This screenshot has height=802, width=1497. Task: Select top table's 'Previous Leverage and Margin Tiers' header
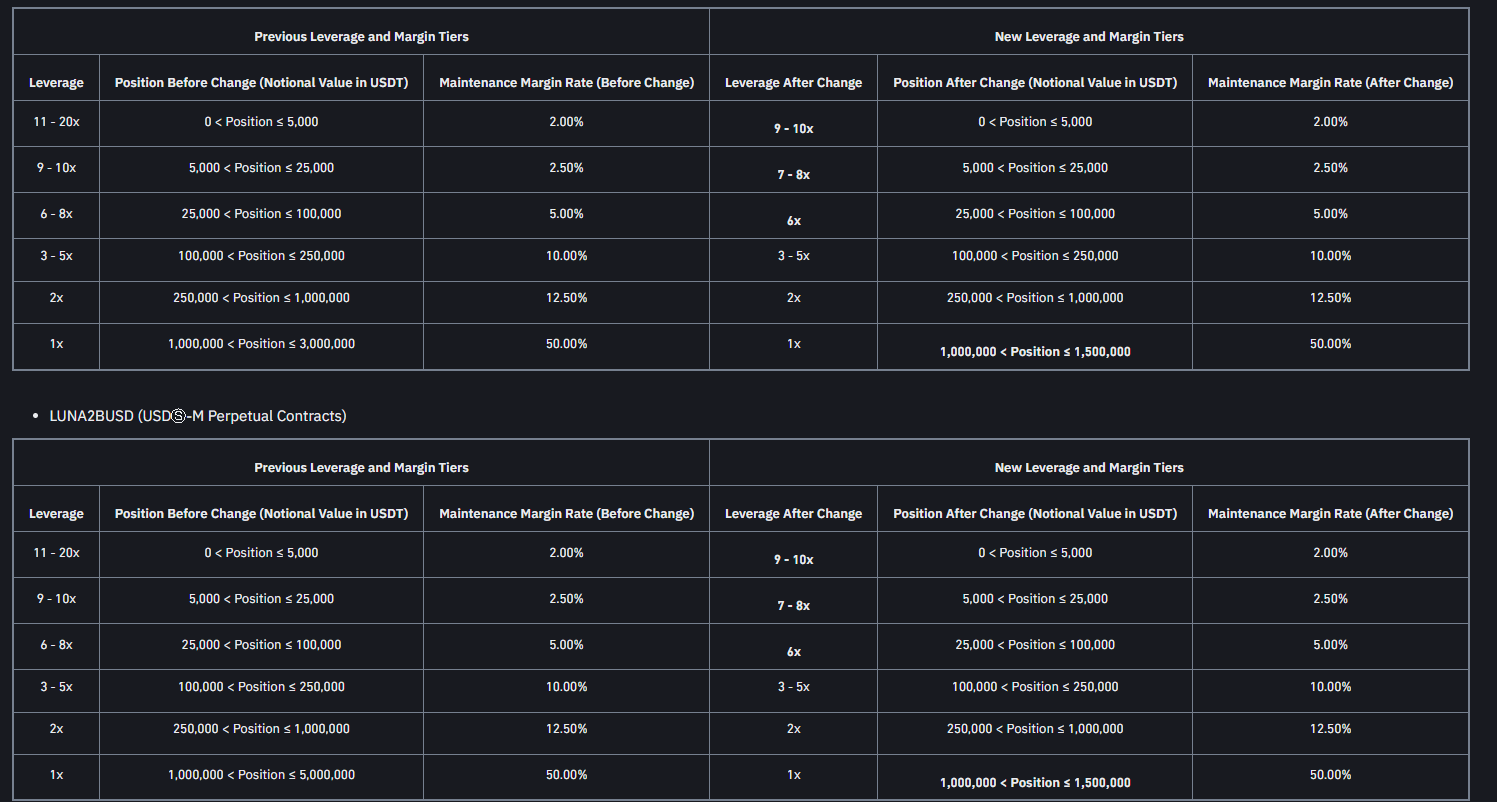(x=361, y=37)
